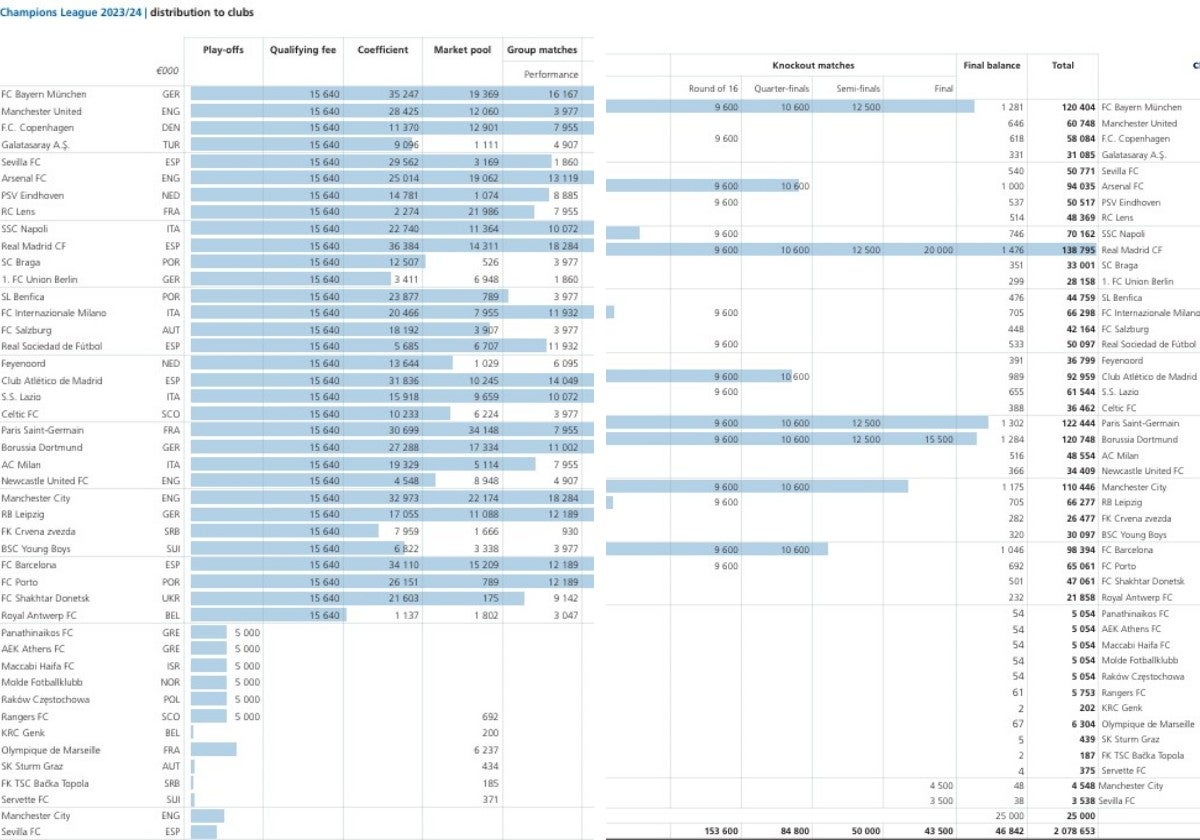This screenshot has width=1200, height=840.
Task: Click the Quarter-finals sub-header
Action: [x=782, y=88]
